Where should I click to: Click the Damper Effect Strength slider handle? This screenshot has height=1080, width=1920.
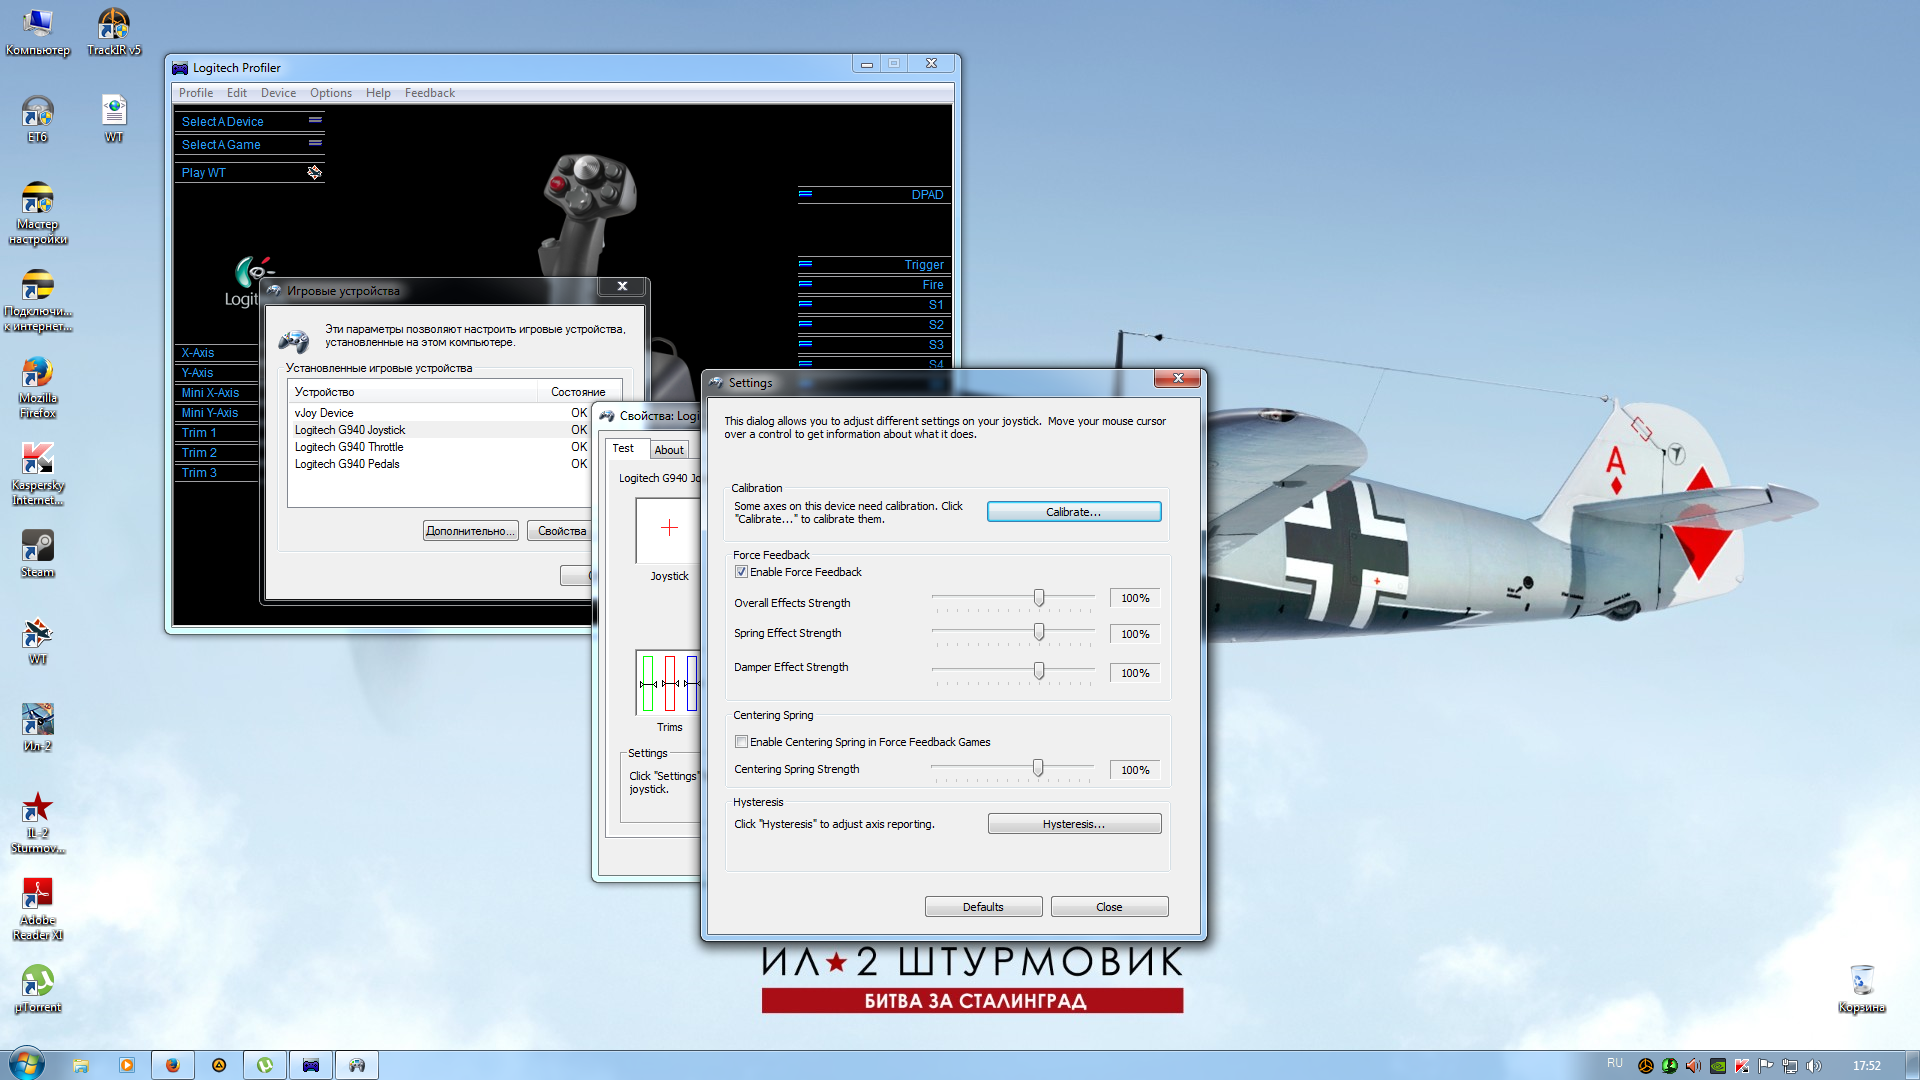pyautogui.click(x=1039, y=671)
